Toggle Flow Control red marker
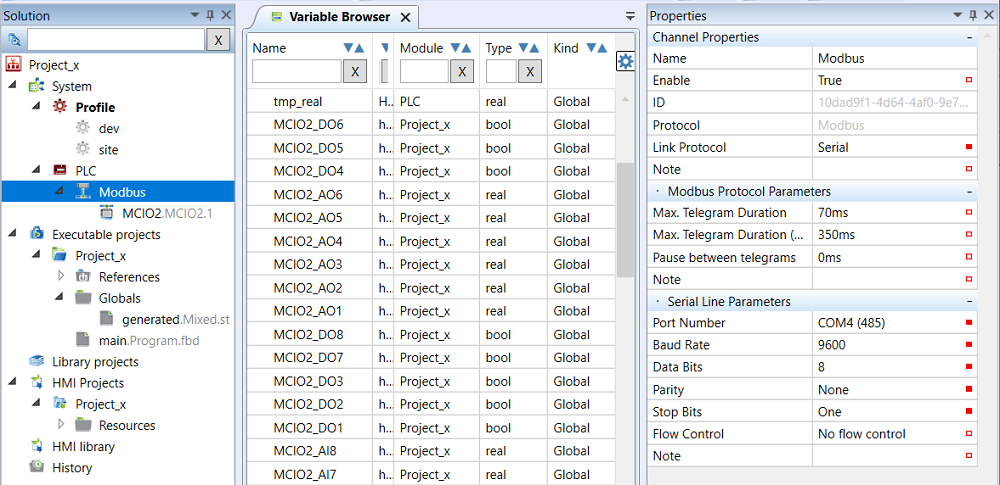The height and width of the screenshot is (485, 1000). click(969, 434)
